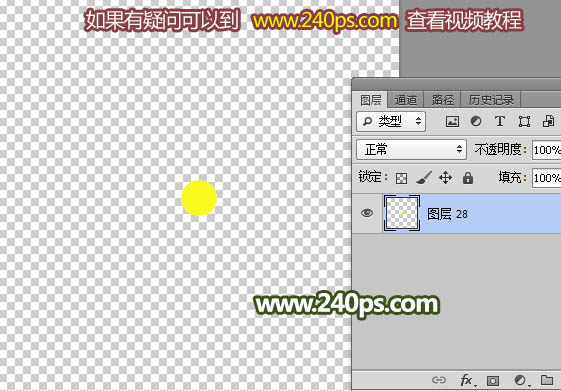Open the fx layer style menu
Viewport: 561px width, 391px height.
tap(467, 380)
